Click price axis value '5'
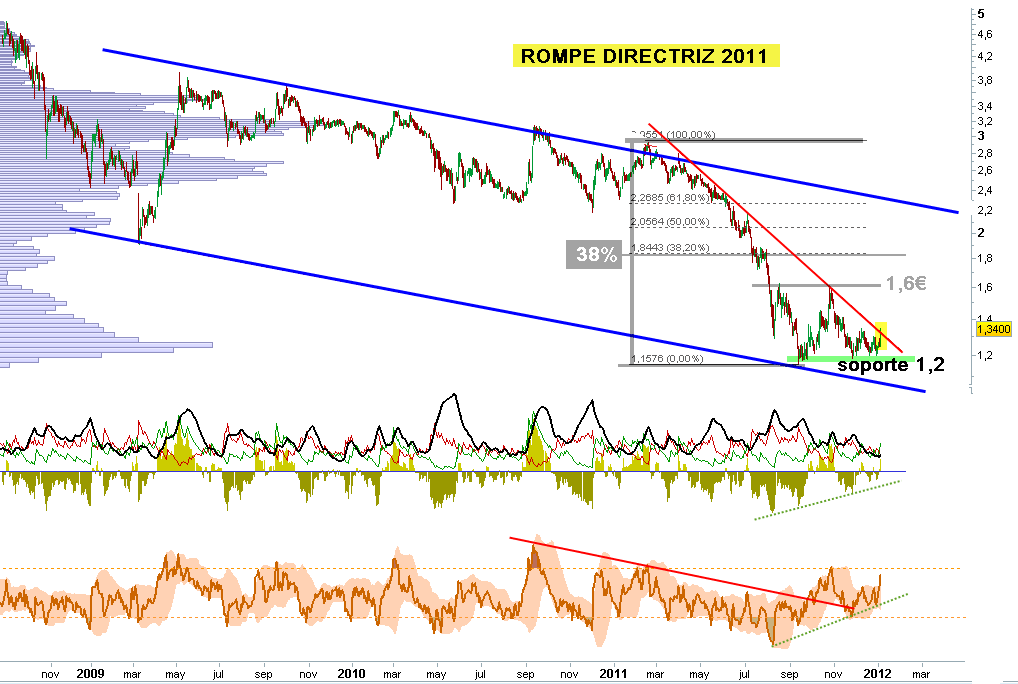Image resolution: width=1018 pixels, height=684 pixels. click(981, 14)
